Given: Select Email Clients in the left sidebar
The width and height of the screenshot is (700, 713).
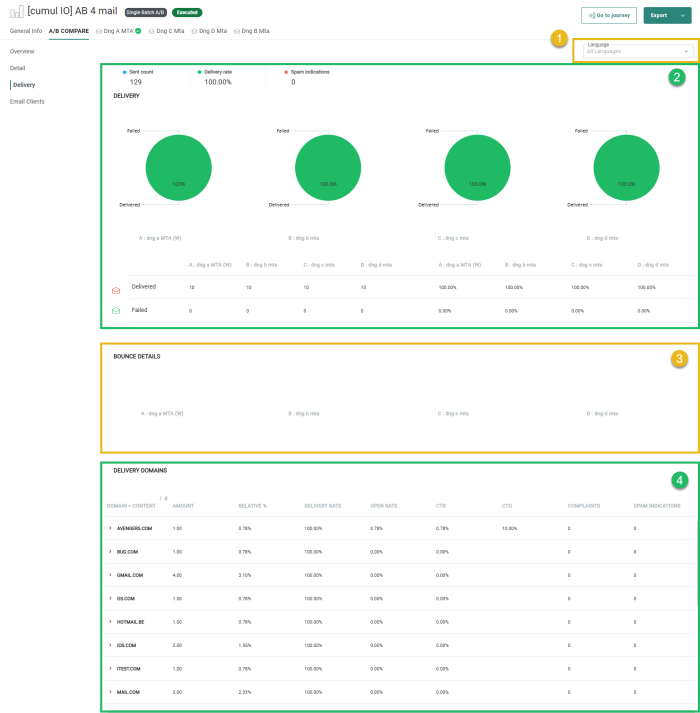Looking at the screenshot, I should (x=27, y=101).
